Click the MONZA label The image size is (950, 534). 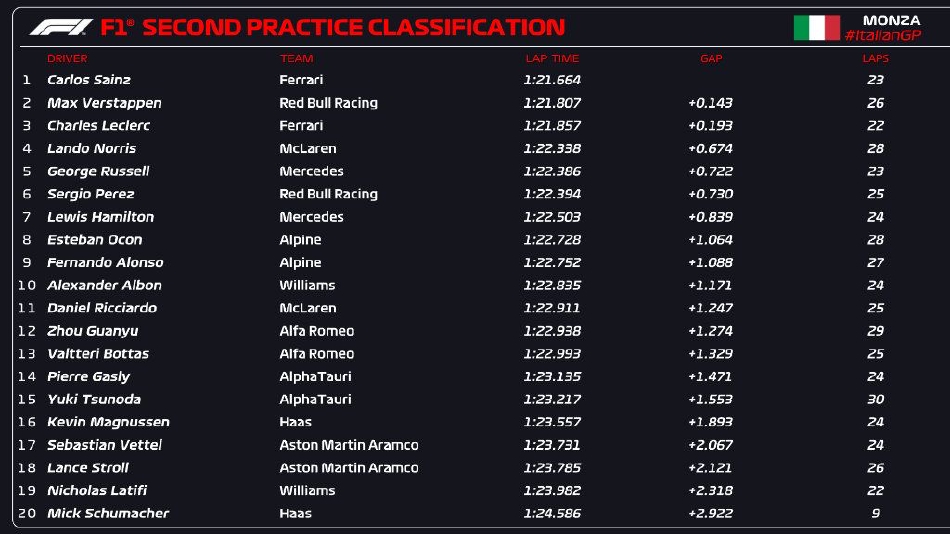click(x=890, y=20)
